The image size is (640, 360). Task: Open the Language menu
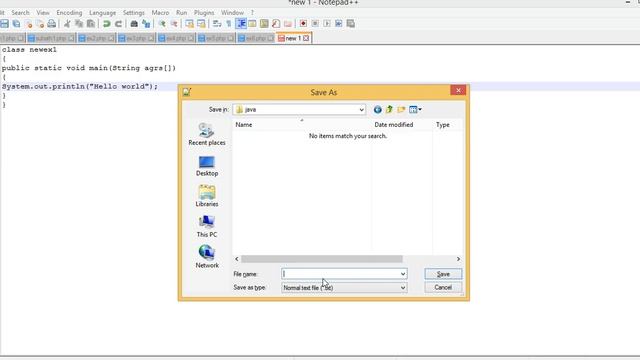[102, 13]
